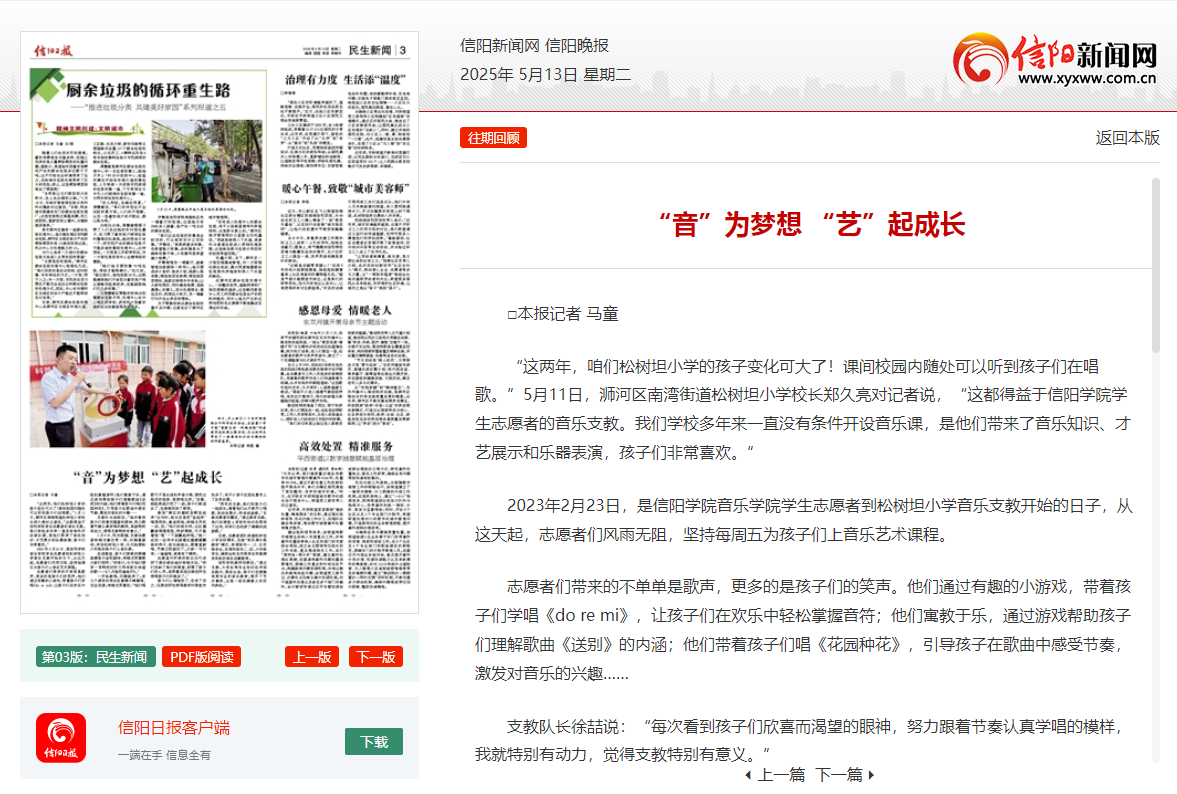Open the 往期回顾 past issues button

493,138
